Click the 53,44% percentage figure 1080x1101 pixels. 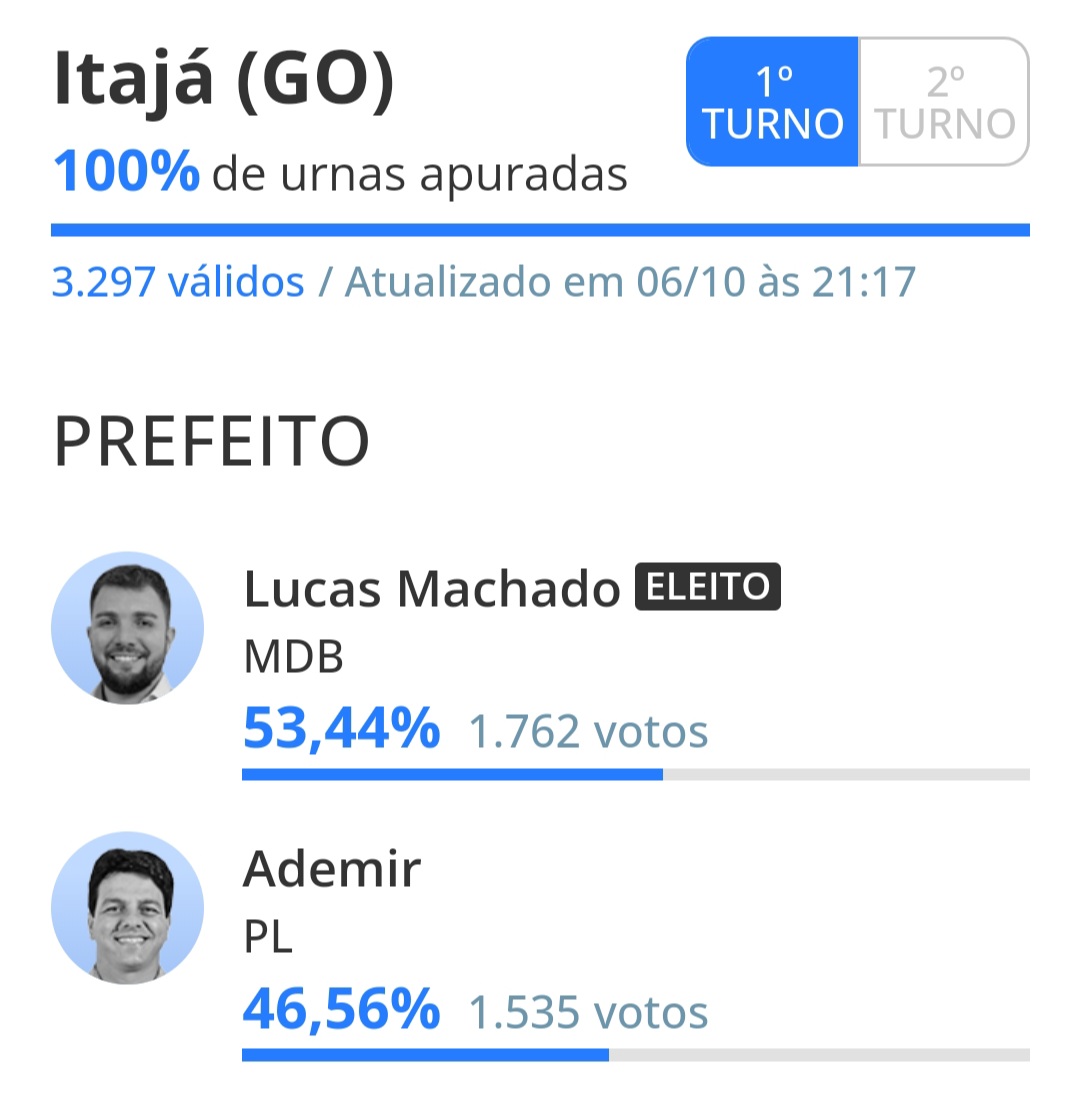[342, 730]
